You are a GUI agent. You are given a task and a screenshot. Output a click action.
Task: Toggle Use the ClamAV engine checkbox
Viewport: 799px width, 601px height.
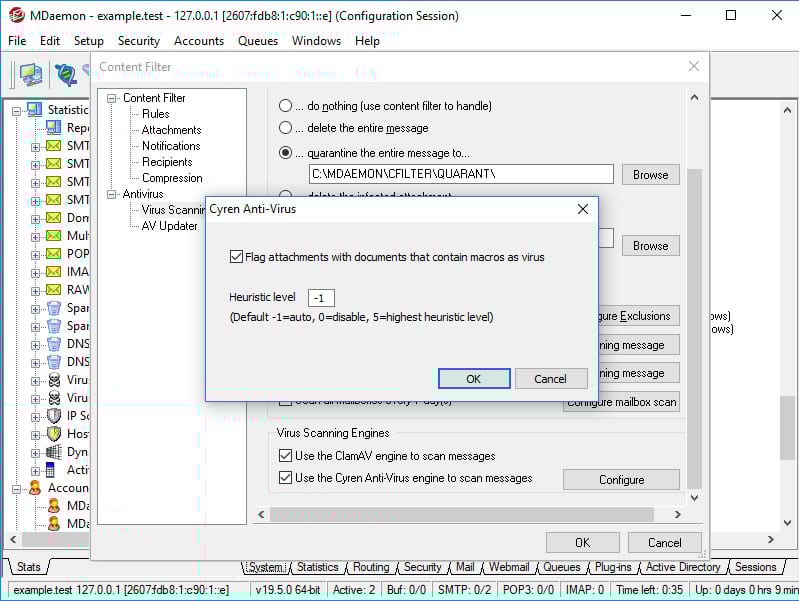(285, 455)
